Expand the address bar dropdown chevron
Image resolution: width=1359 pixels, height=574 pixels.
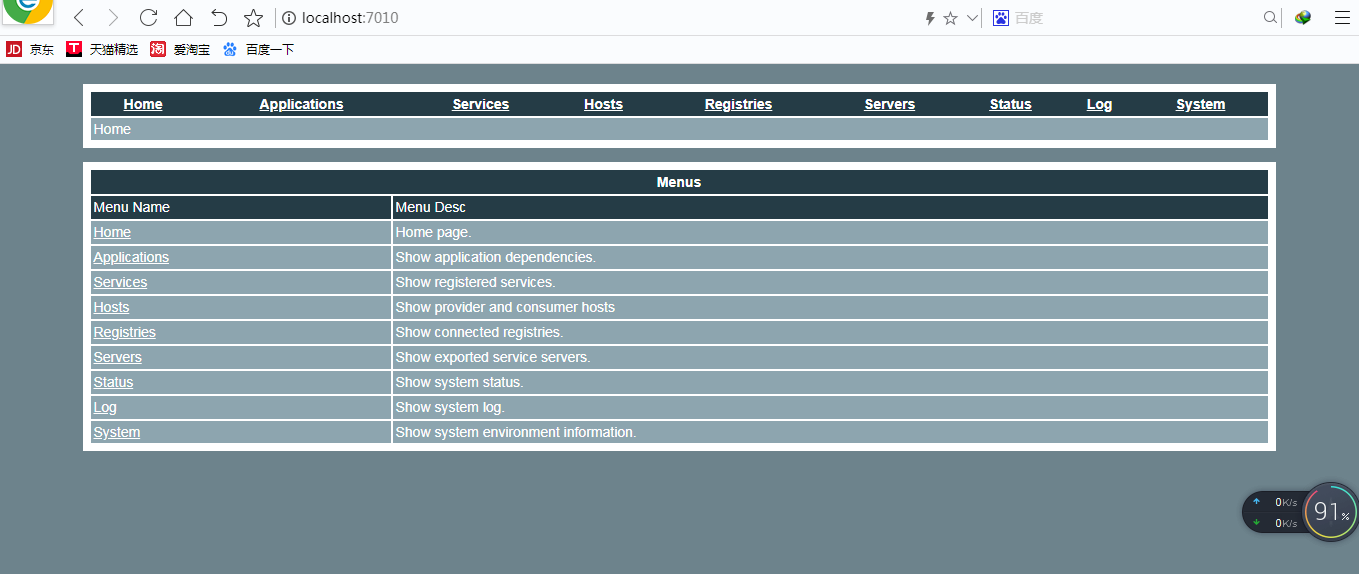tap(972, 18)
